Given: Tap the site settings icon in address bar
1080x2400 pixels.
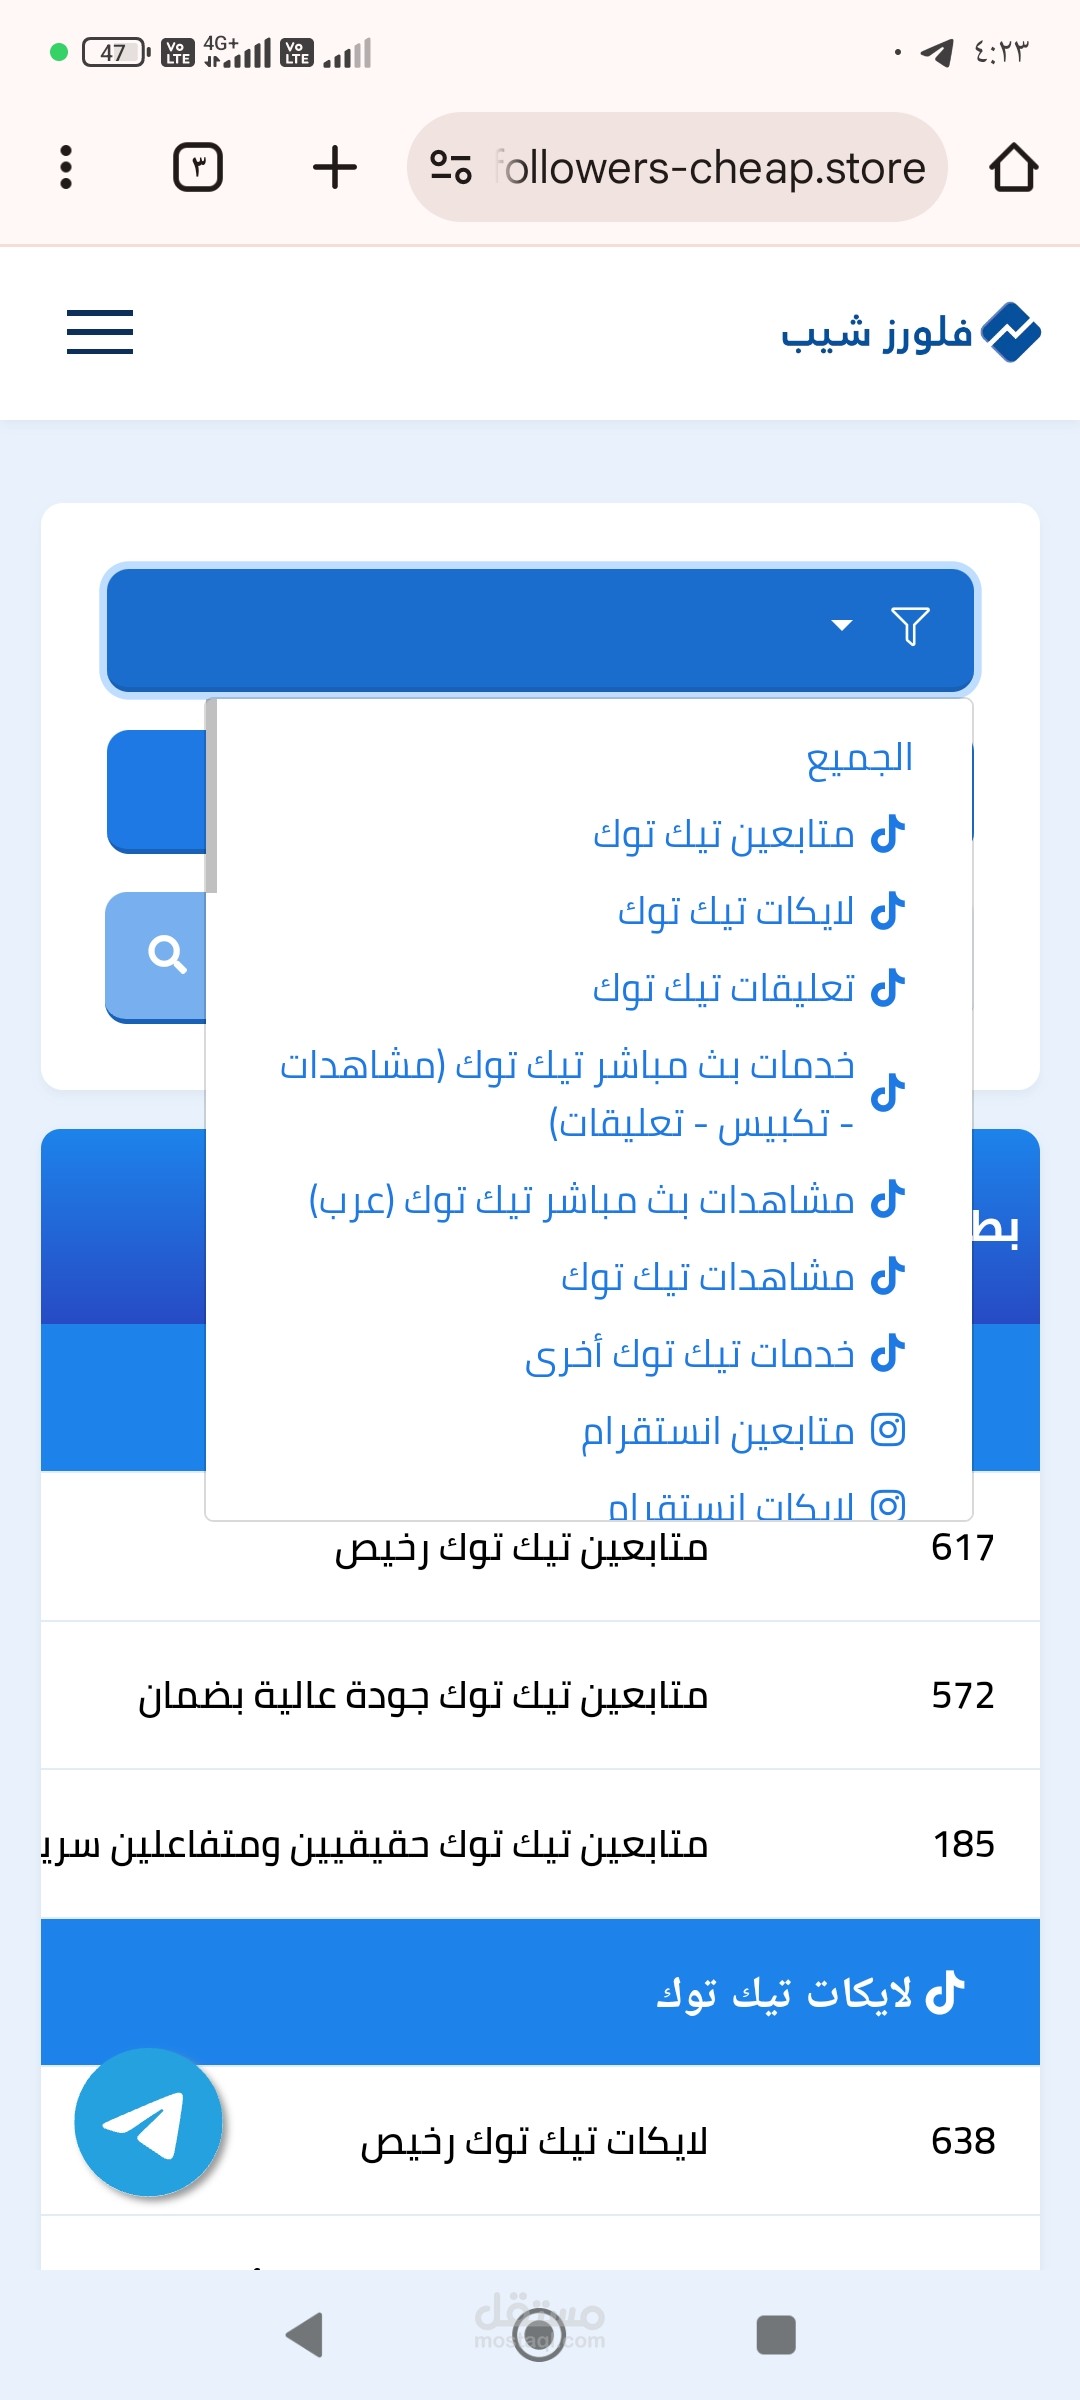Looking at the screenshot, I should point(450,167).
